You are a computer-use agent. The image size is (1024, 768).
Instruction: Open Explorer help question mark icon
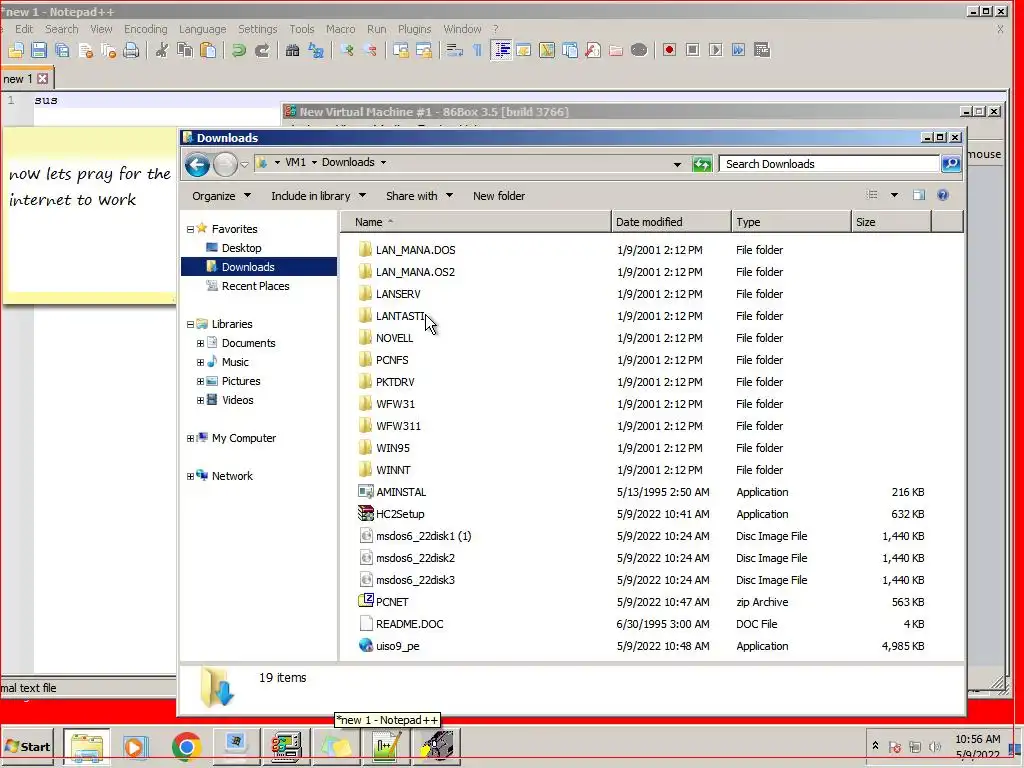click(943, 195)
